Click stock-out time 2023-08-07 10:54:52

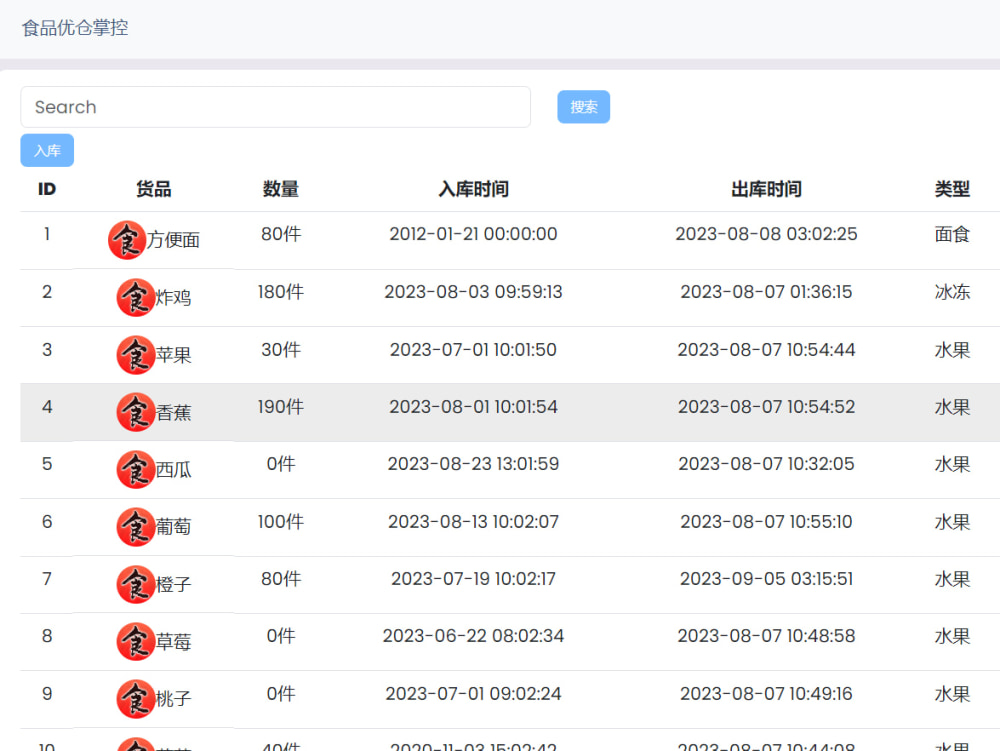766,407
